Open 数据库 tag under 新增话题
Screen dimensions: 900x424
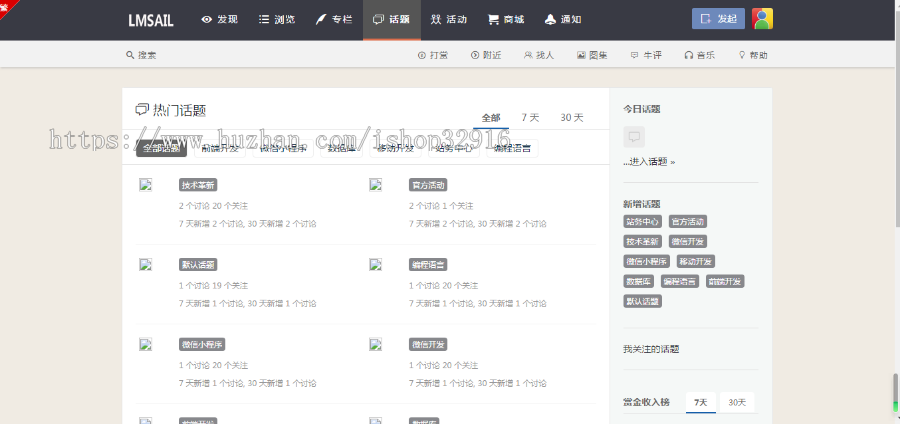[x=638, y=281]
